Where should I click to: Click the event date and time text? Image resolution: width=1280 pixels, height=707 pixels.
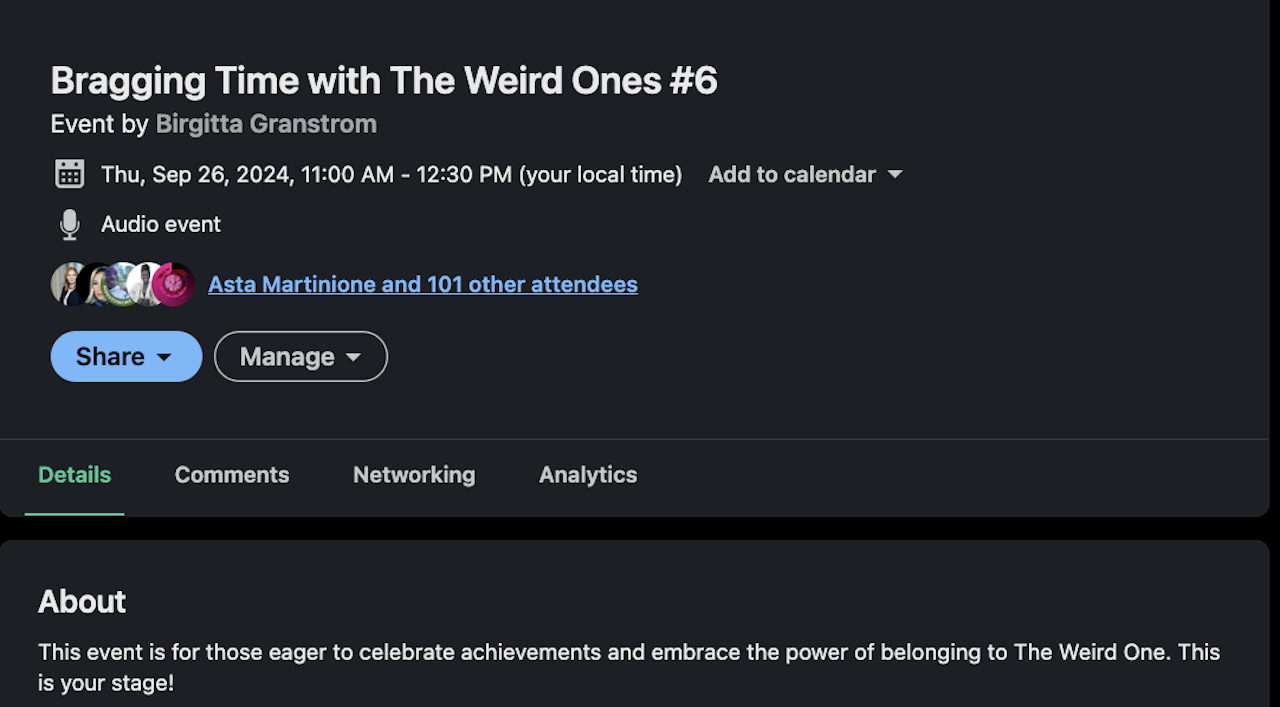point(391,174)
